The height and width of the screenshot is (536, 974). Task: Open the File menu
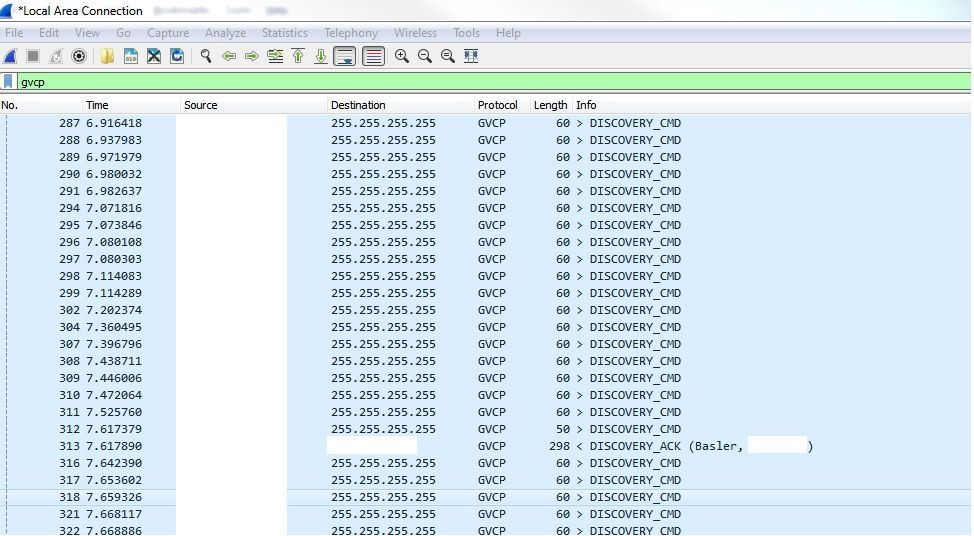click(14, 33)
